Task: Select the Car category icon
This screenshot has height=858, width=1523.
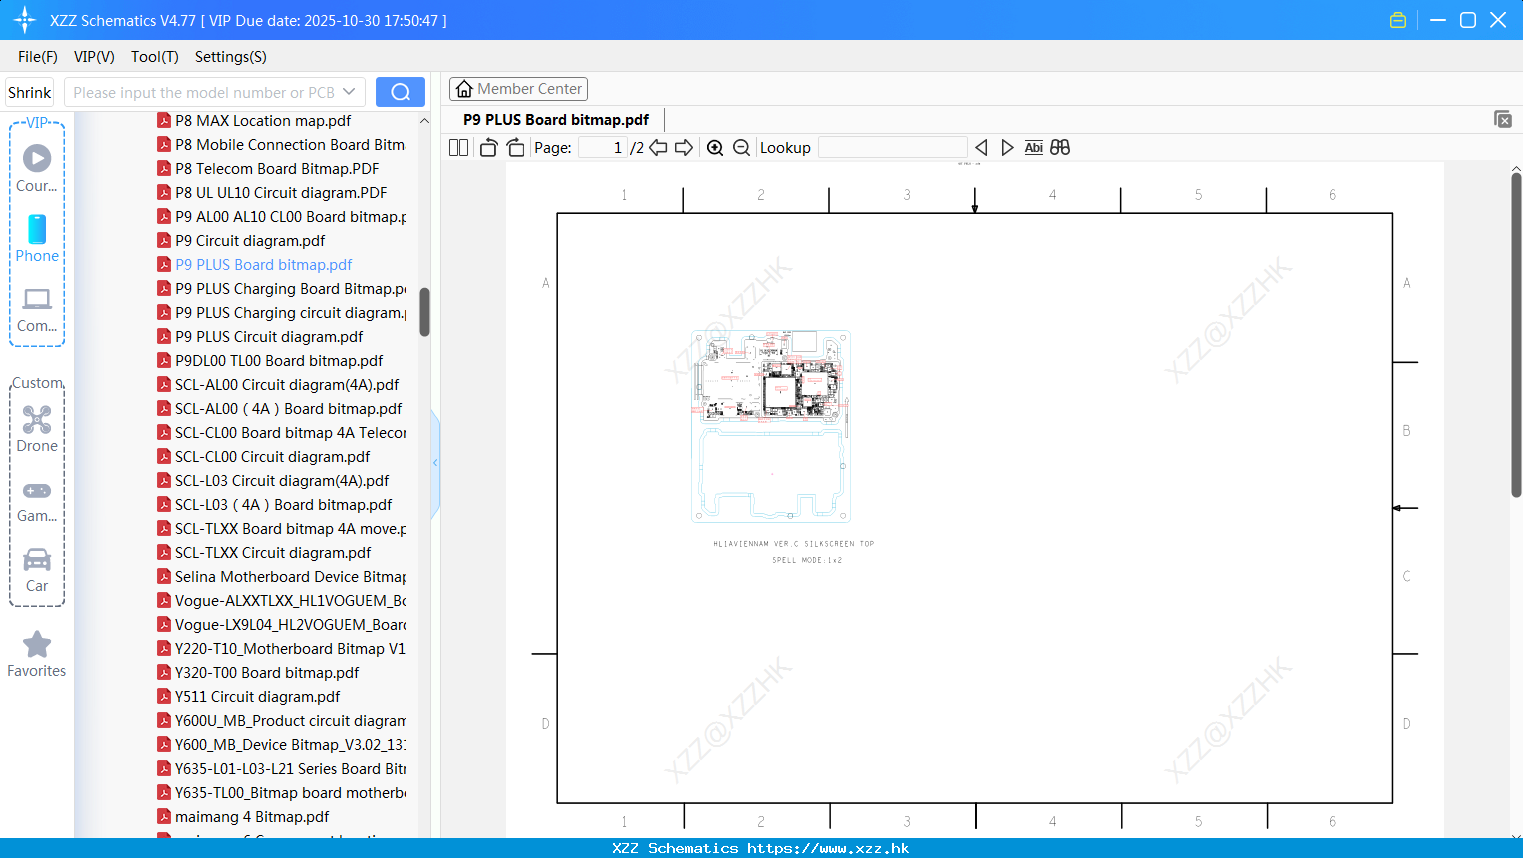Action: click(x=37, y=570)
